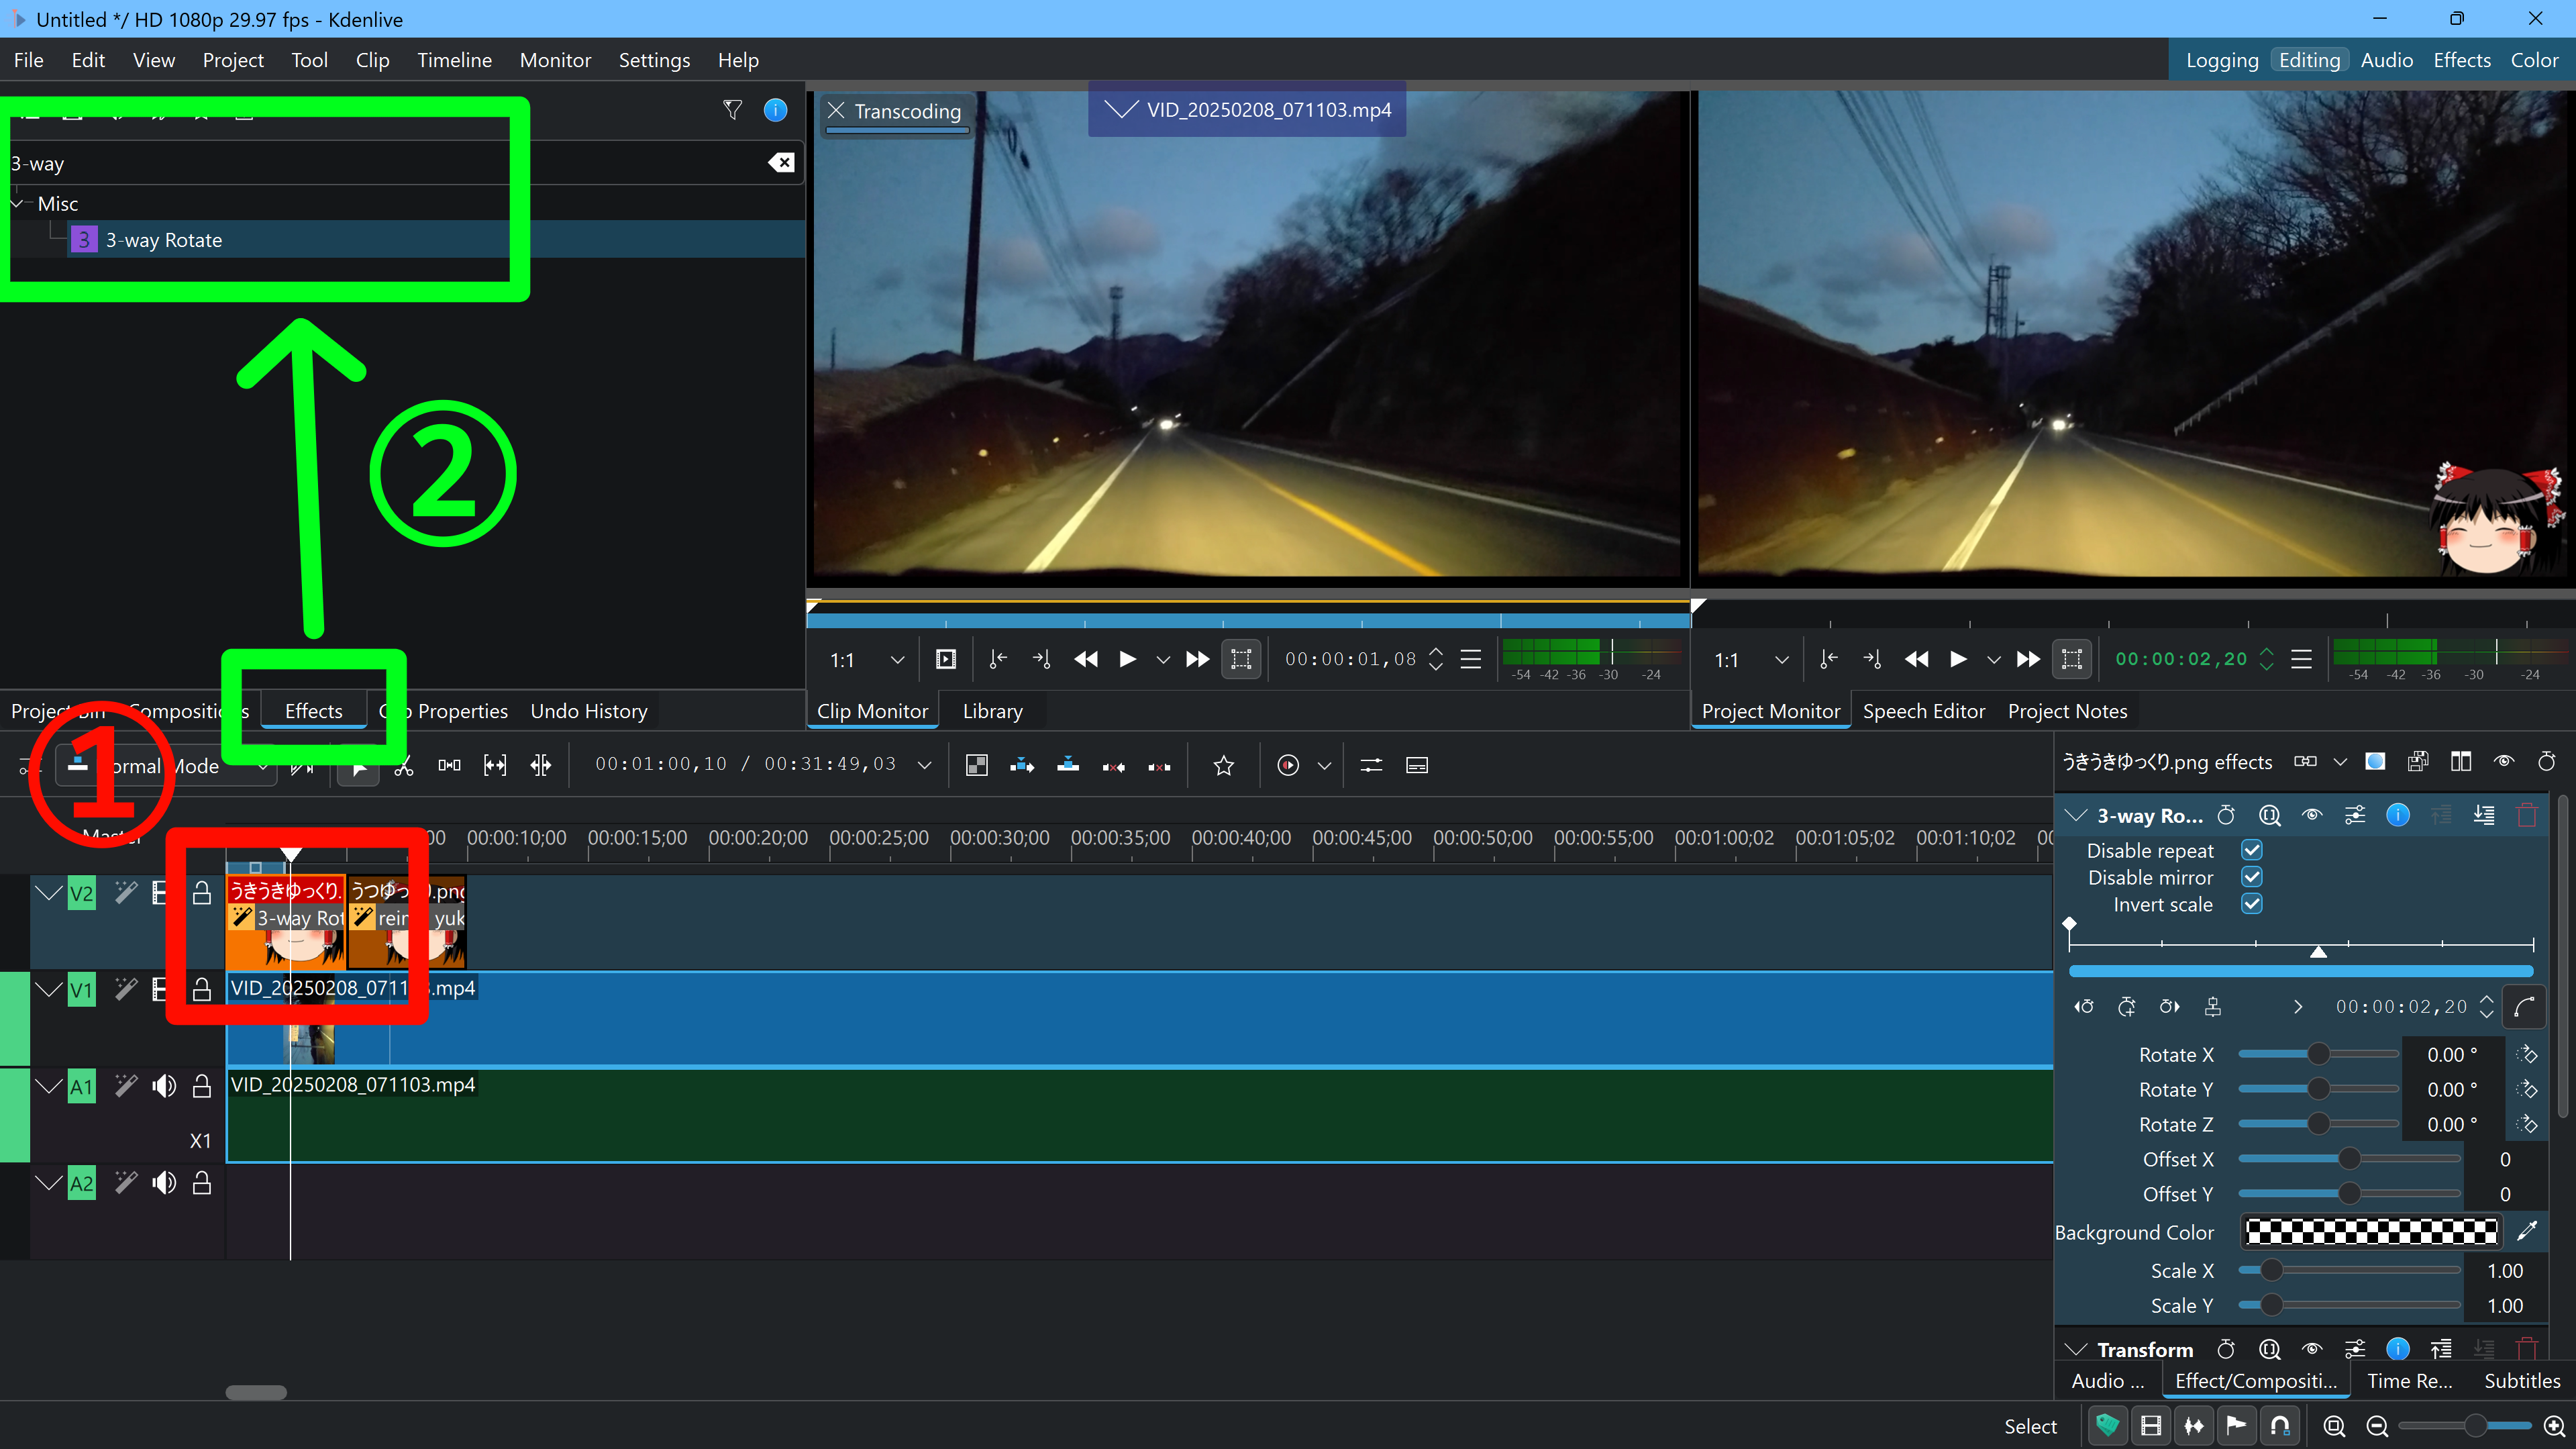Click fit zoom to project icon in status bar
The height and width of the screenshot is (1449, 2576).
click(x=2334, y=1427)
